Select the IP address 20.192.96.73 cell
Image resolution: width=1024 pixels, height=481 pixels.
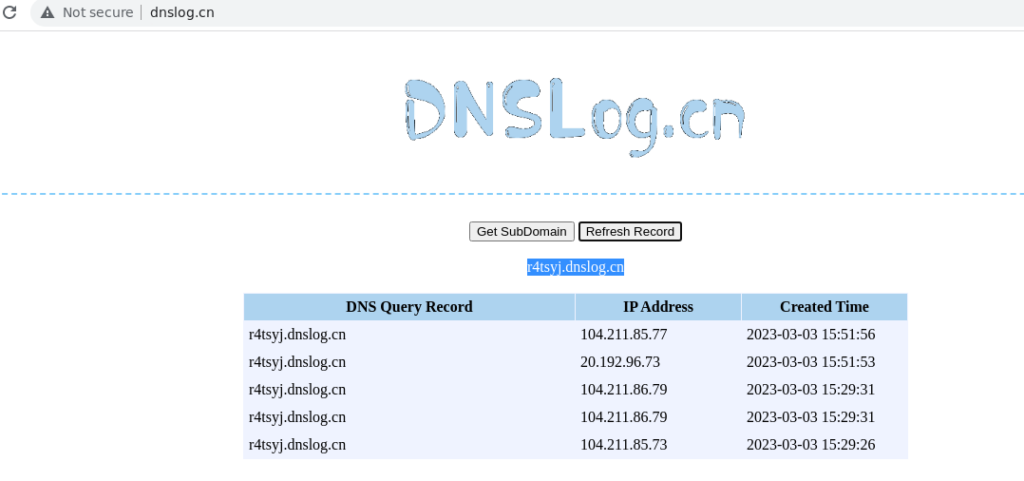tap(619, 362)
